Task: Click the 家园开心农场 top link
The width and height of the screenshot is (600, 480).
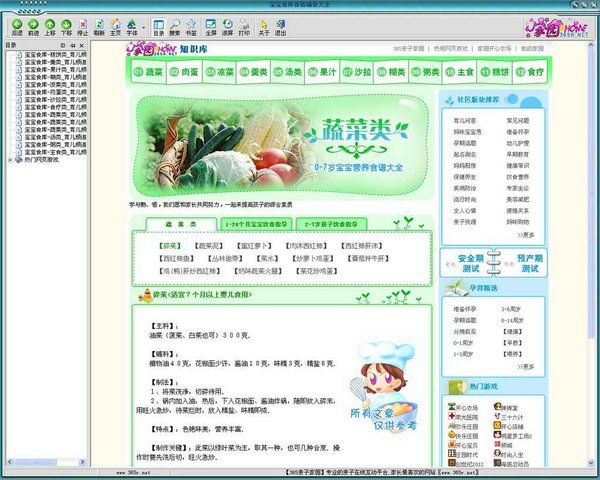Action: point(494,49)
